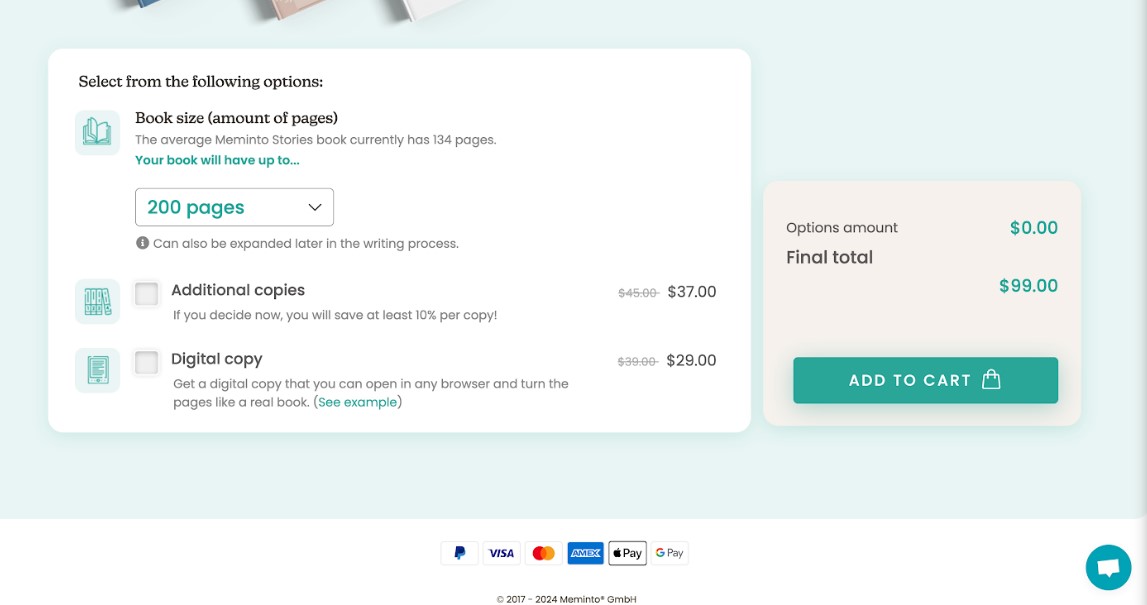Screen dimensions: 1147x605
Task: Click the open book size icon
Action: (97, 132)
